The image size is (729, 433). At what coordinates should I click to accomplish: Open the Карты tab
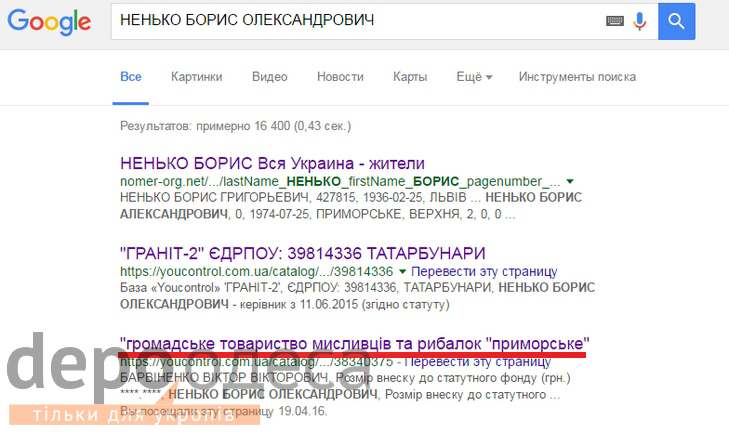click(x=410, y=77)
